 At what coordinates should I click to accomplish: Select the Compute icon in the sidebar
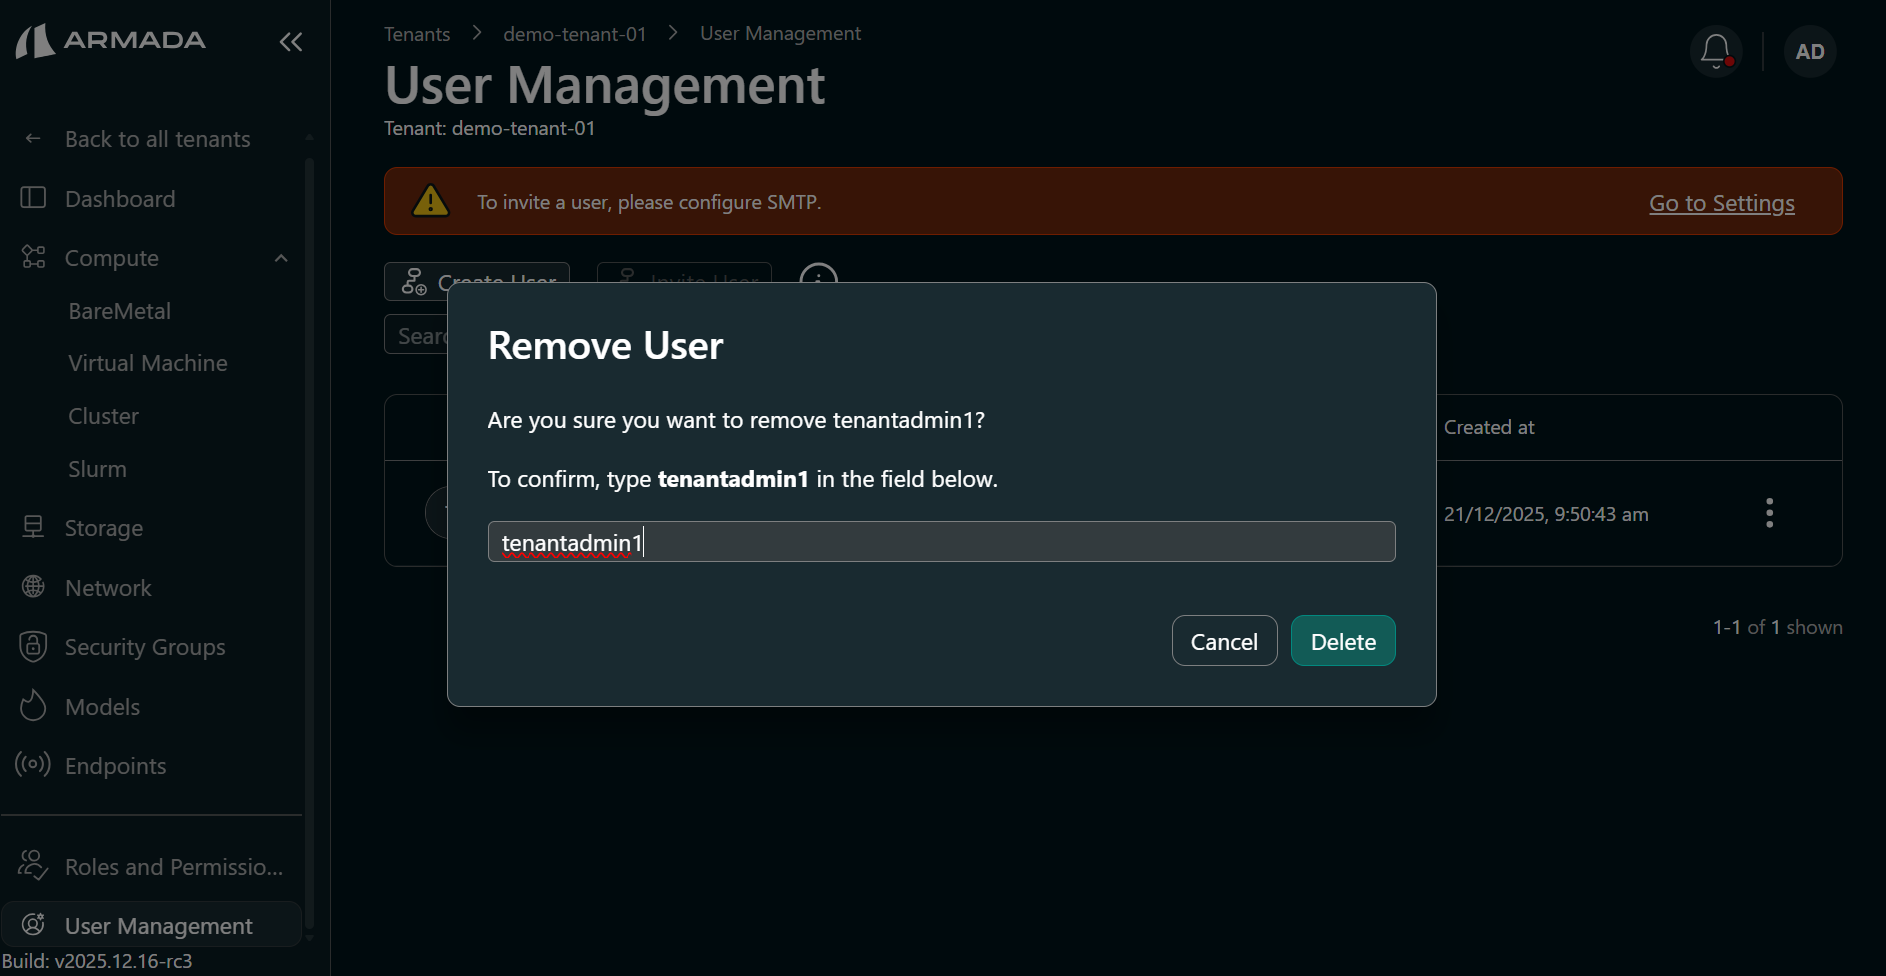coord(33,257)
